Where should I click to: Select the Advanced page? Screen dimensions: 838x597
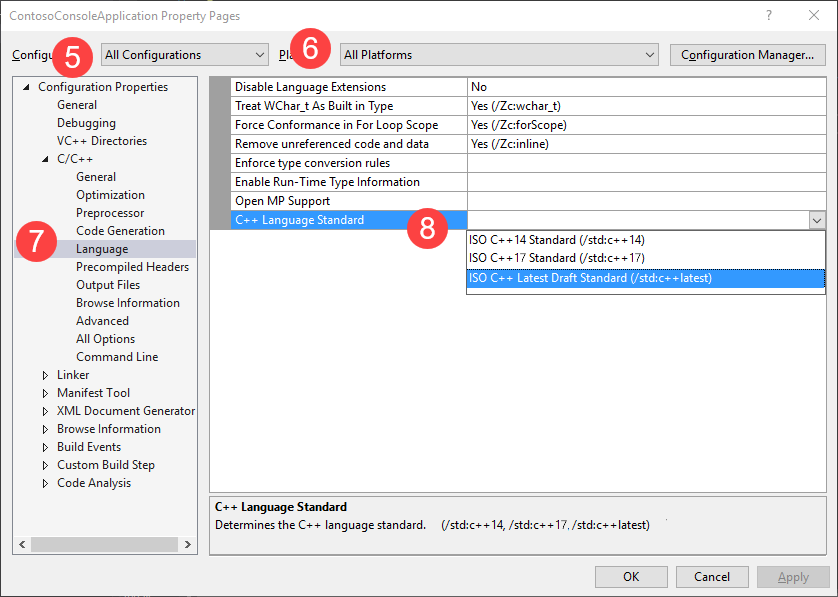102,321
